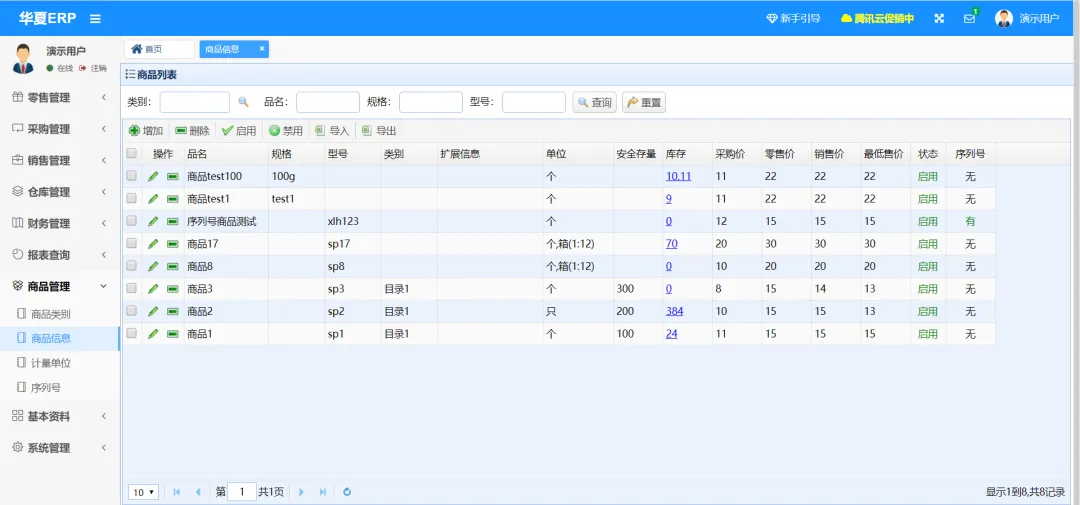
Task: Expand the 销售管理 sidebar menu
Action: coord(60,161)
